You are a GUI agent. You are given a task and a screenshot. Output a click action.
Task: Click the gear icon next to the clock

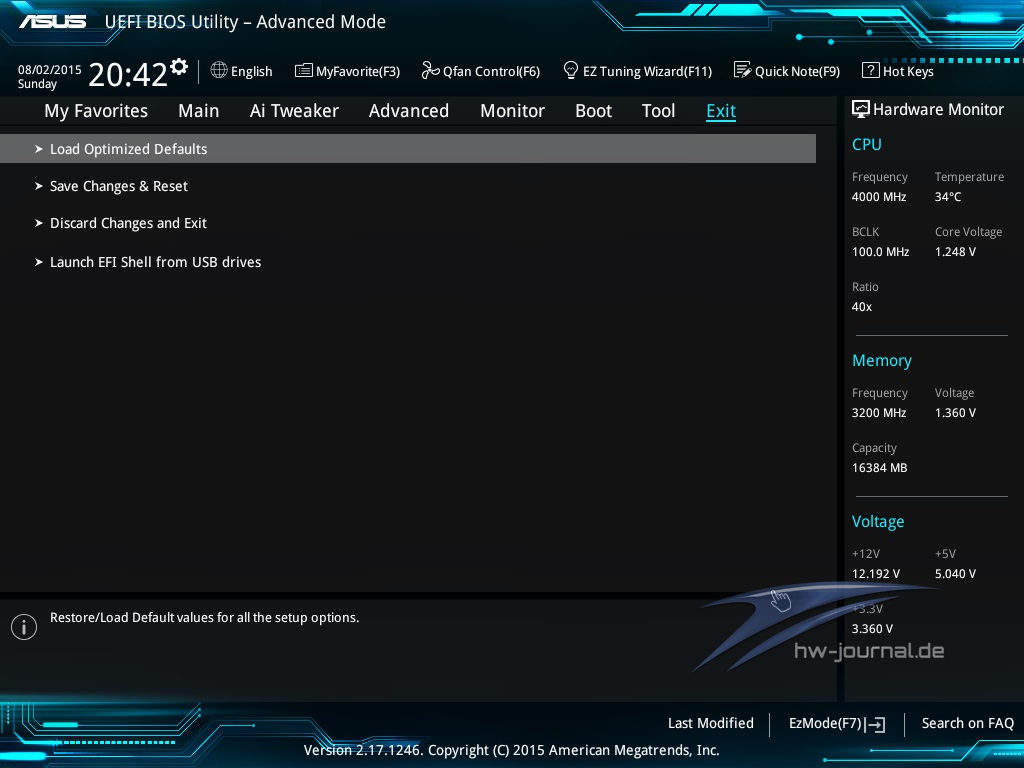(179, 67)
